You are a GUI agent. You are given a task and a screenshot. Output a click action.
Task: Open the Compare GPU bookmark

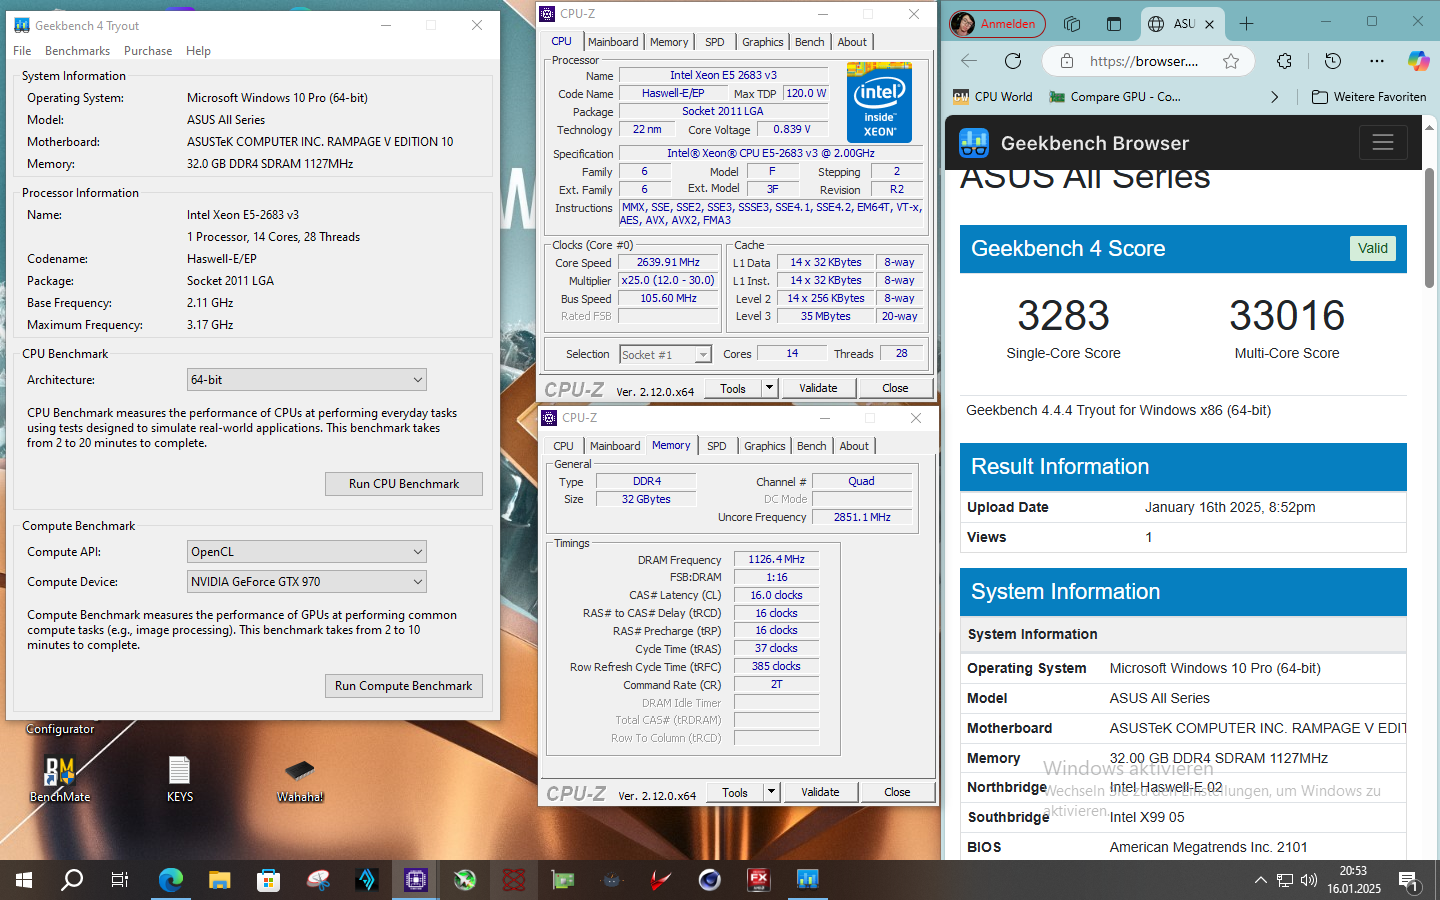point(1115,97)
